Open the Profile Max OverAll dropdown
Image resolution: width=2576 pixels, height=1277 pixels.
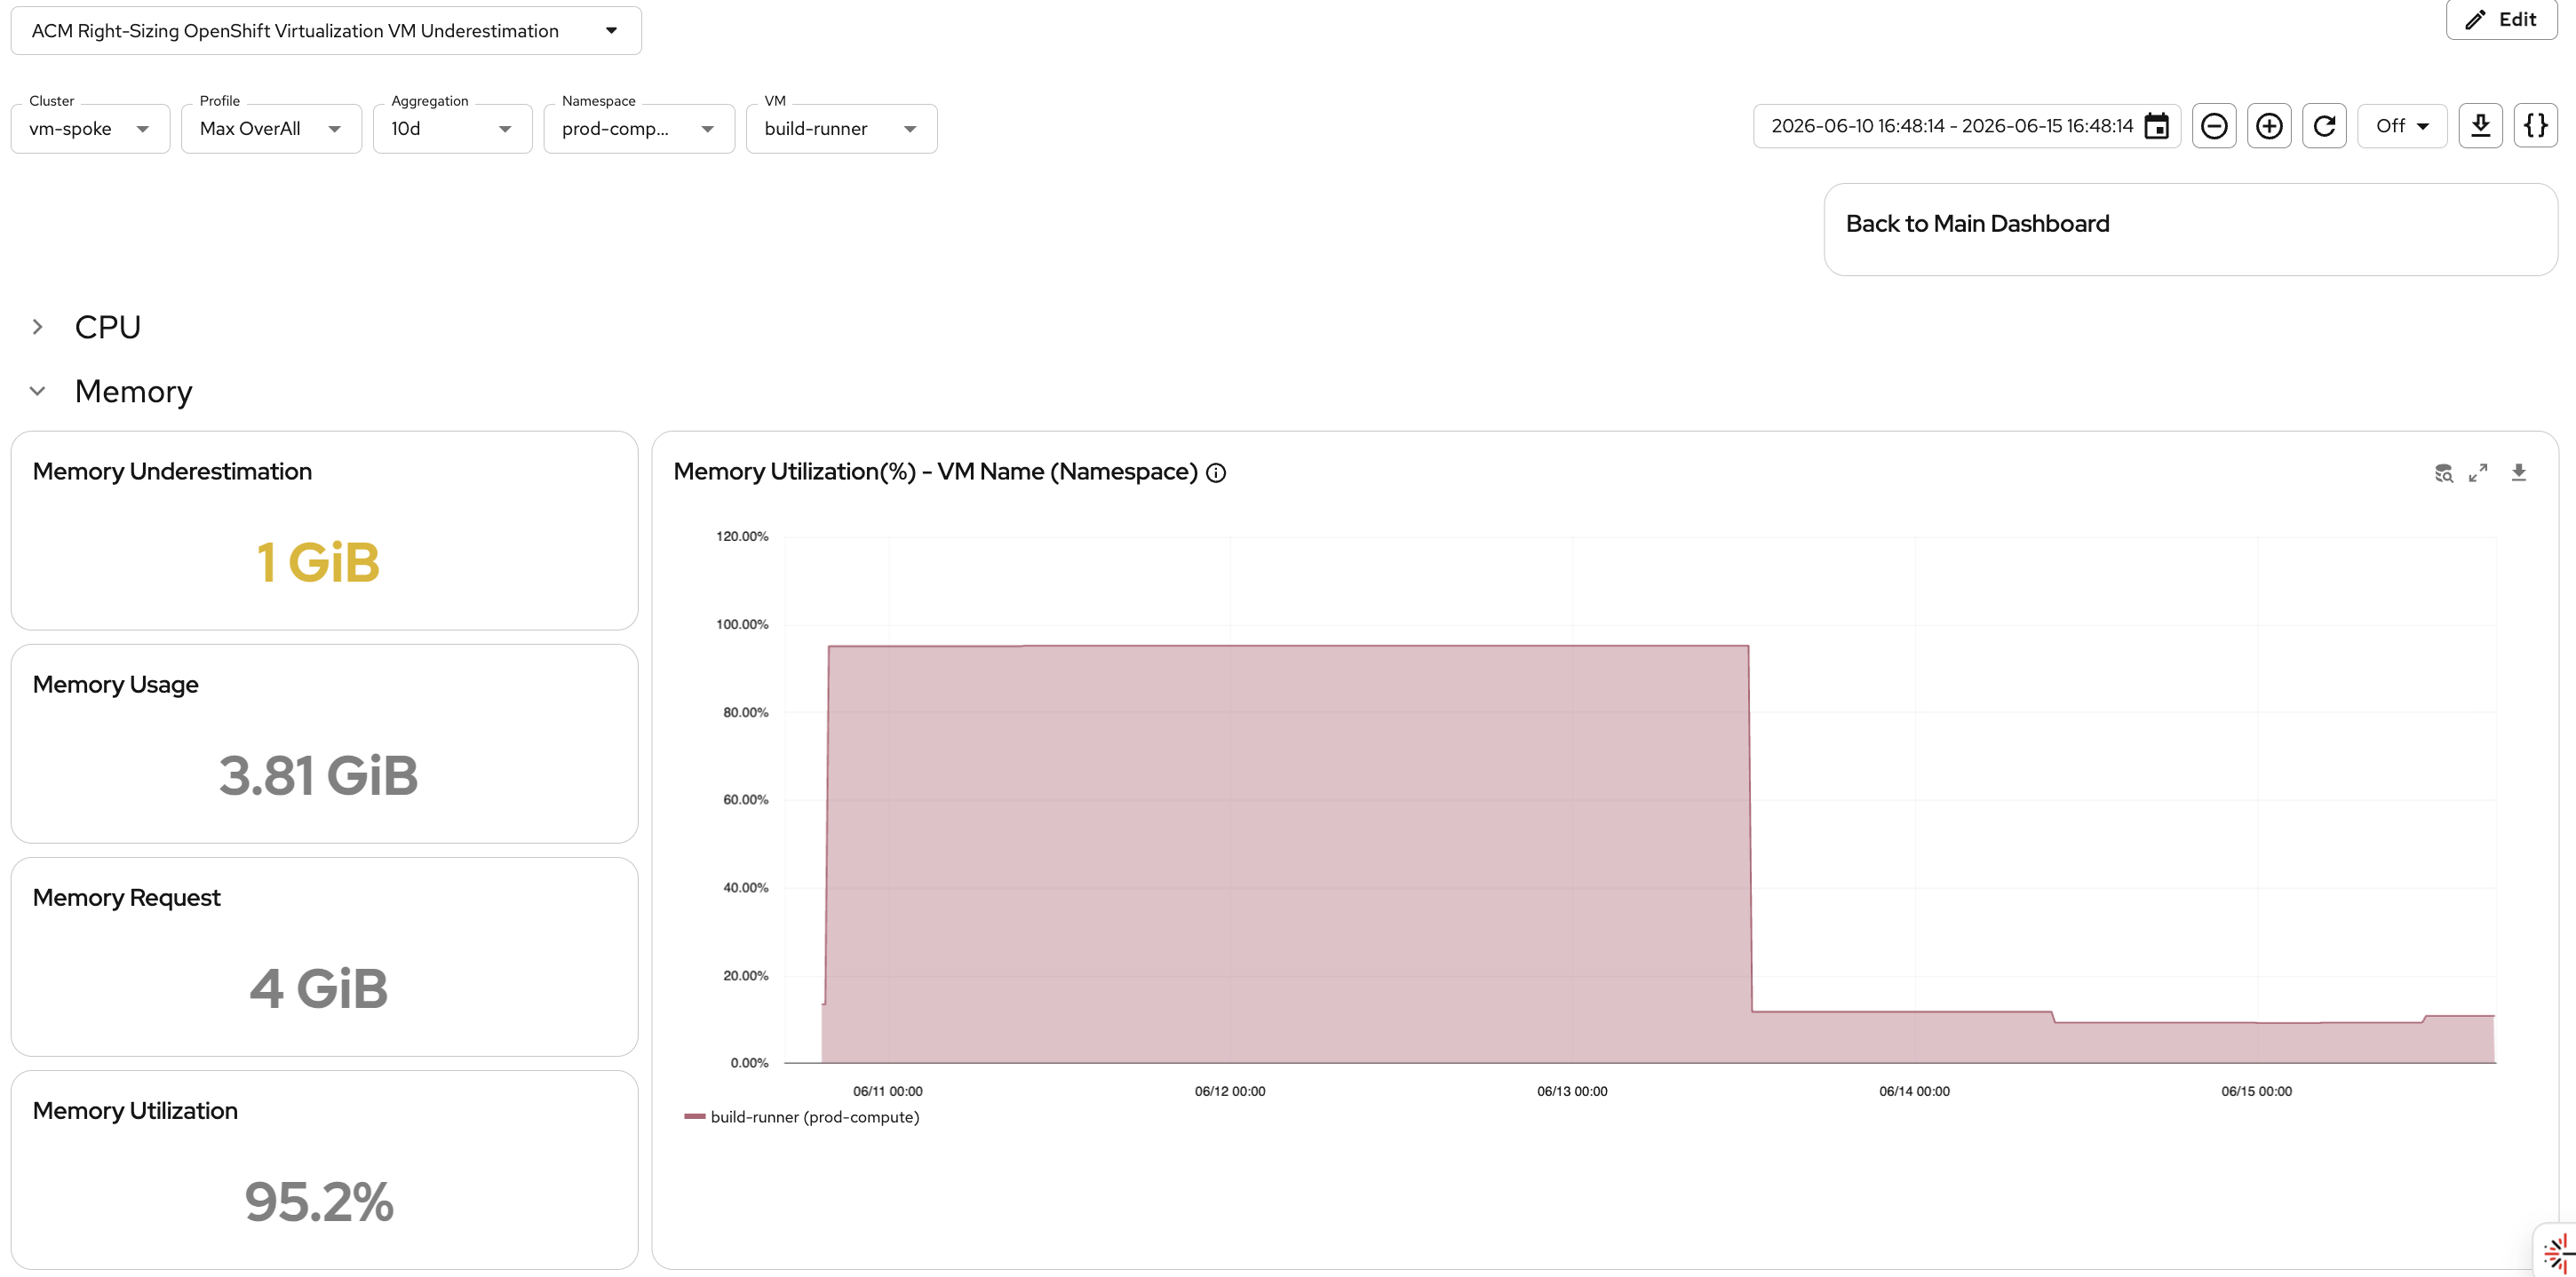point(271,129)
